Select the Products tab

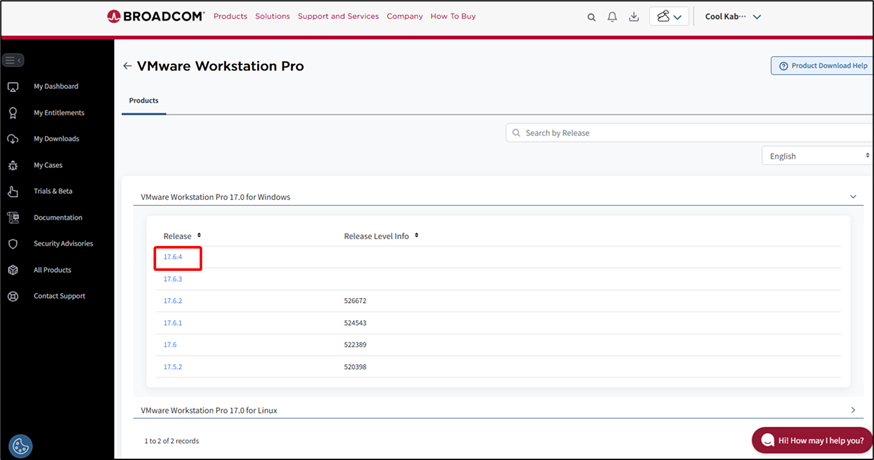[x=144, y=100]
